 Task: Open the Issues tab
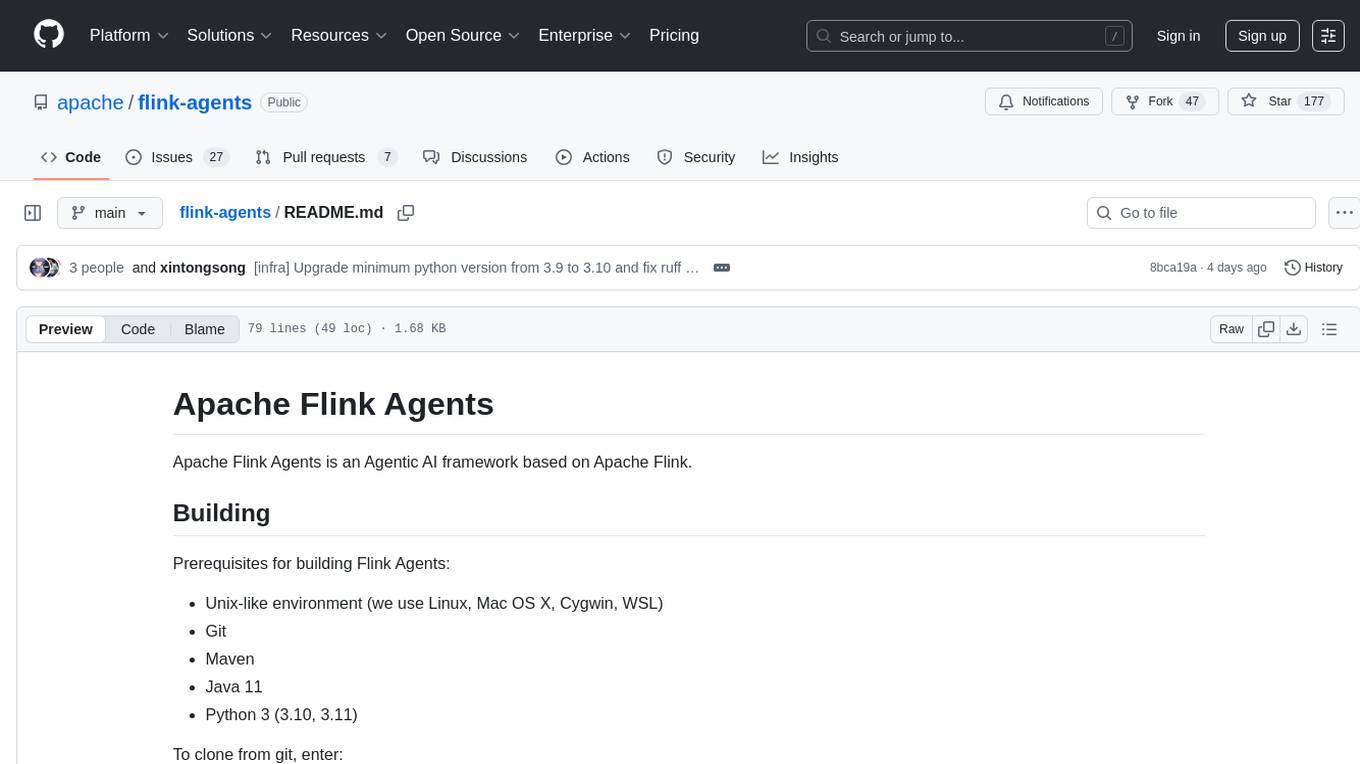[x=177, y=157]
